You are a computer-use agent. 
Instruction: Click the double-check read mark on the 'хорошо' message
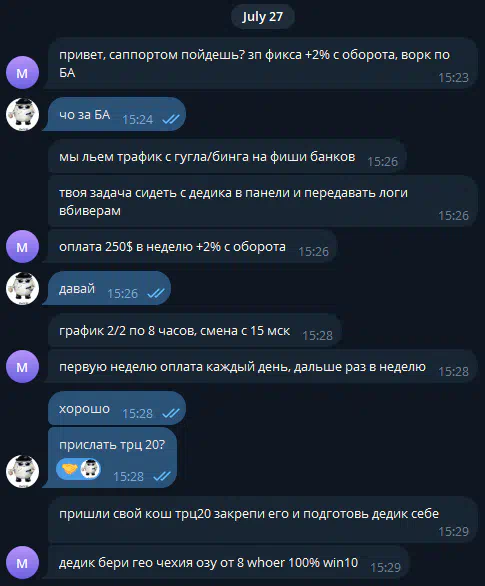[x=171, y=413]
